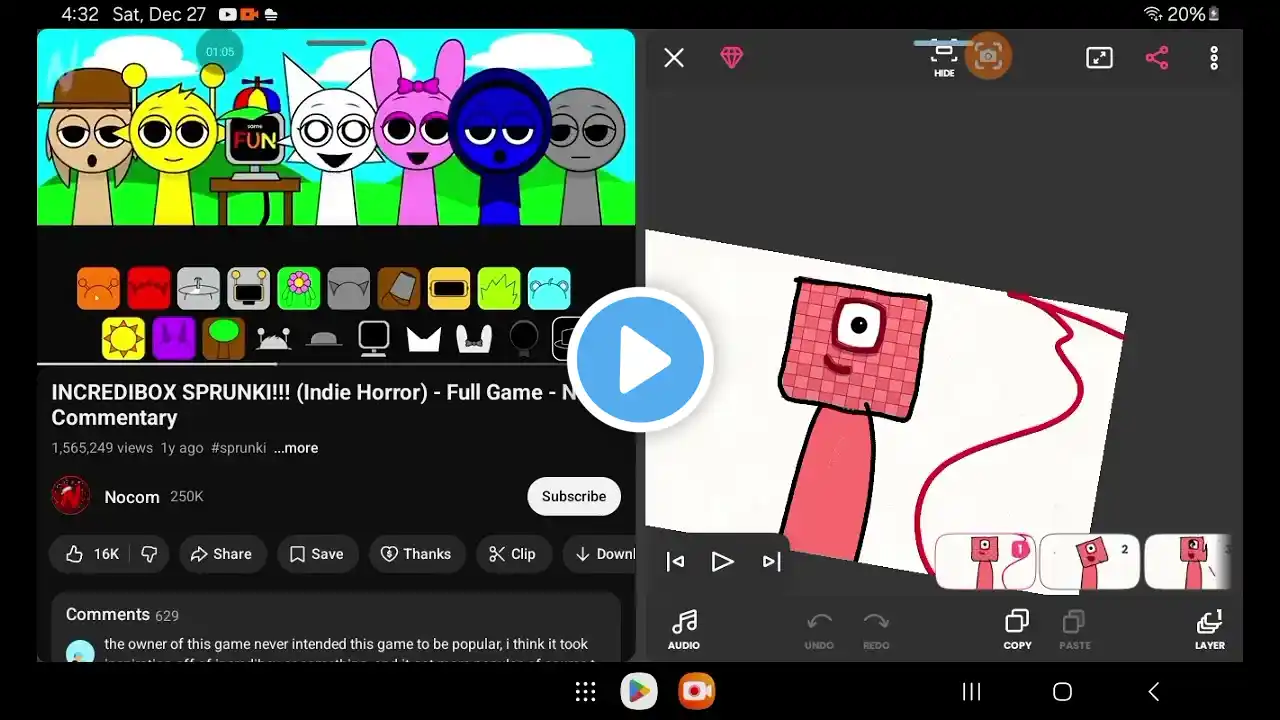The width and height of the screenshot is (1280, 720).
Task: Select the brown bucket Sprunki icon
Action: [x=398, y=289]
